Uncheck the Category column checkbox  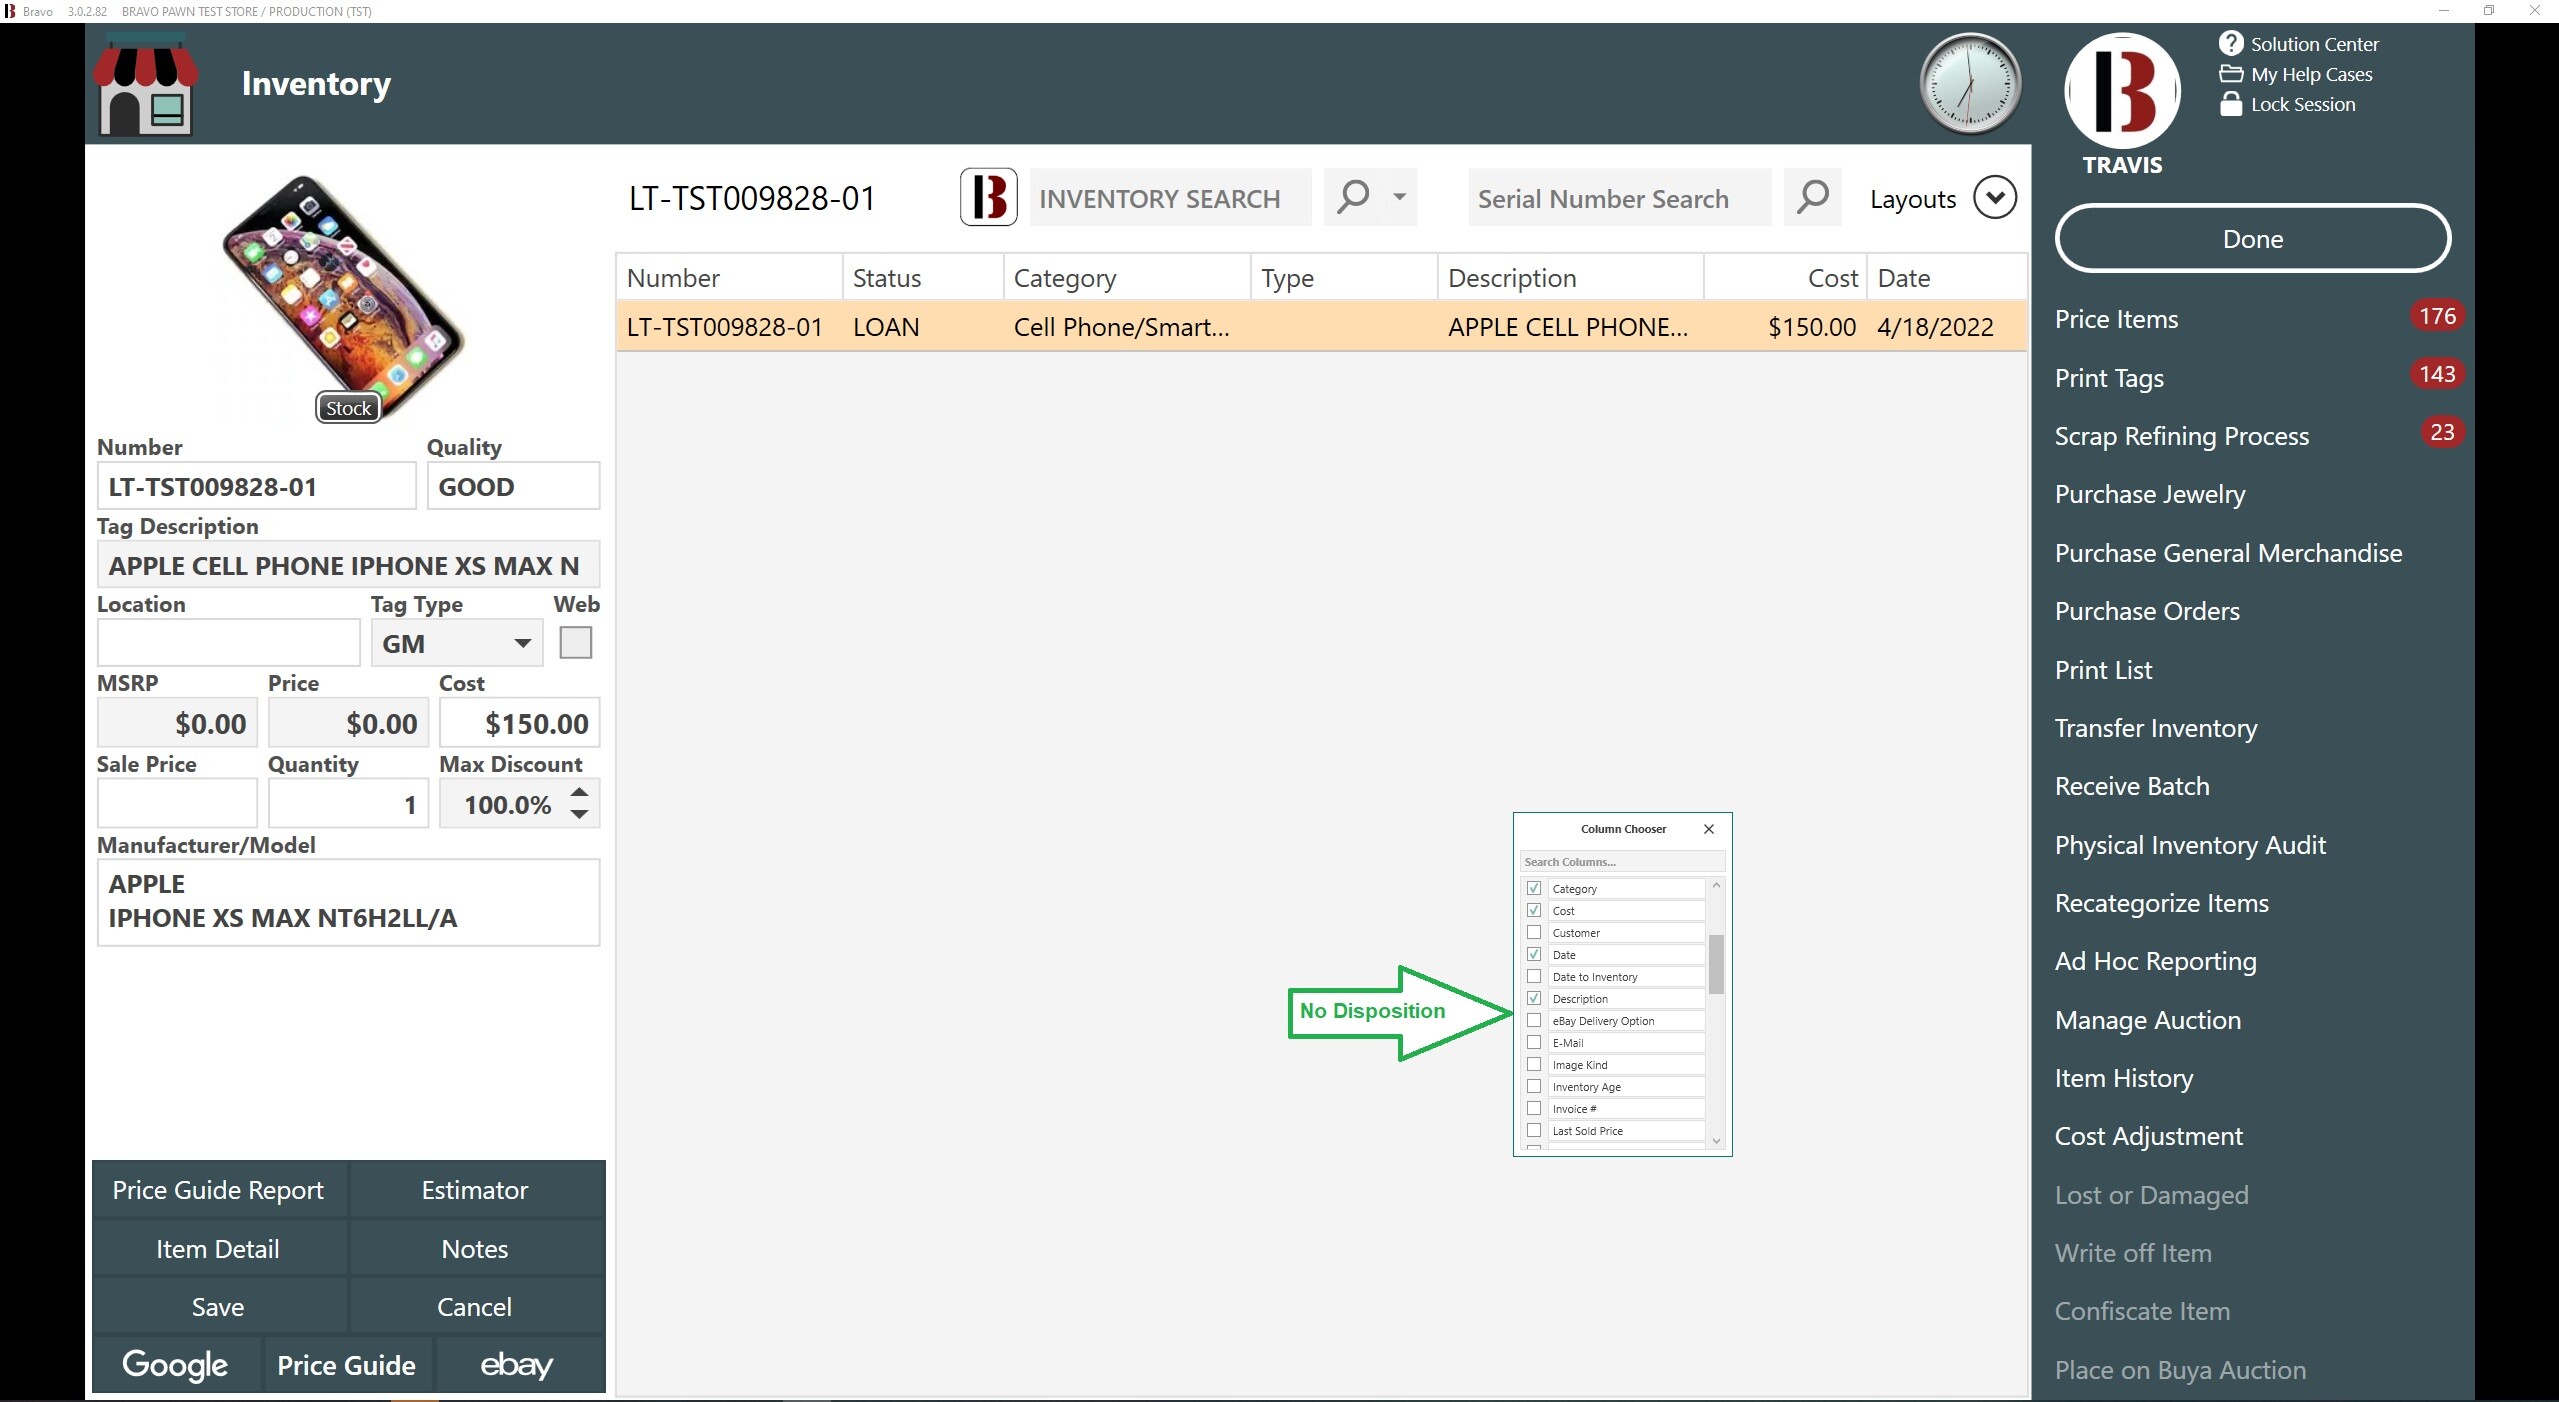pyautogui.click(x=1534, y=888)
